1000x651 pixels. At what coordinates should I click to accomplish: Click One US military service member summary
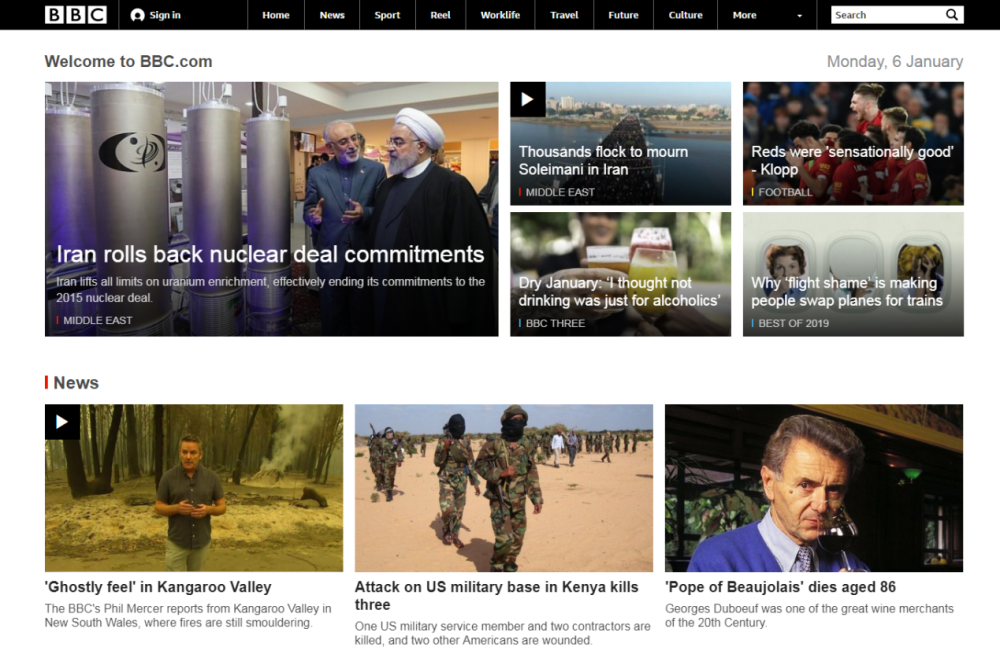tap(503, 633)
